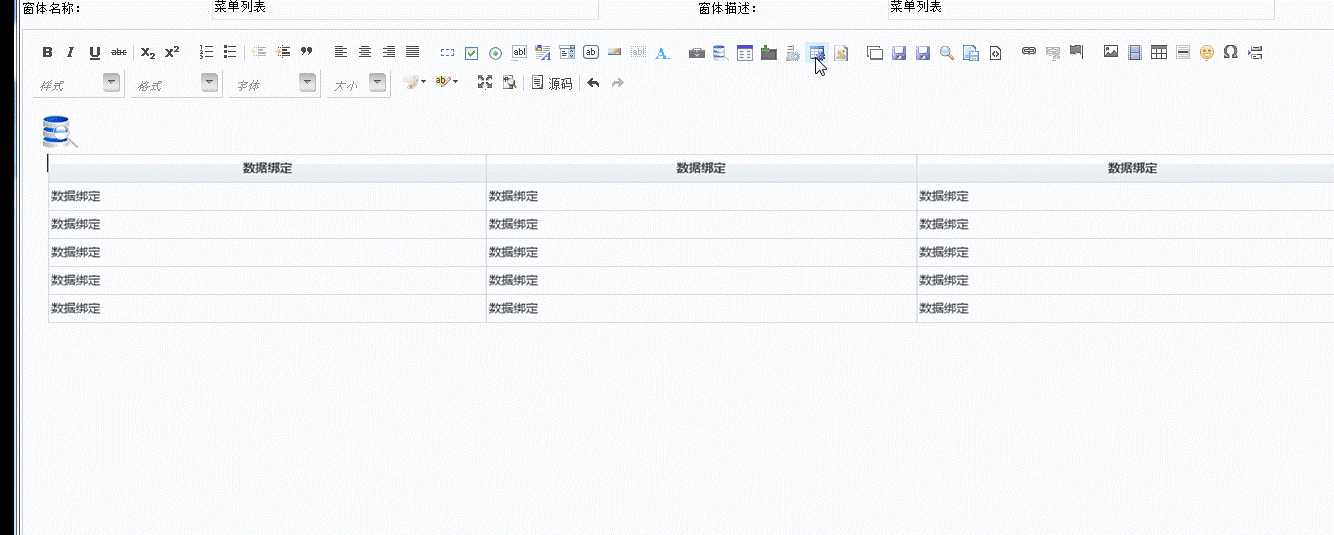Click the green folder toolbar icon

click(x=769, y=52)
